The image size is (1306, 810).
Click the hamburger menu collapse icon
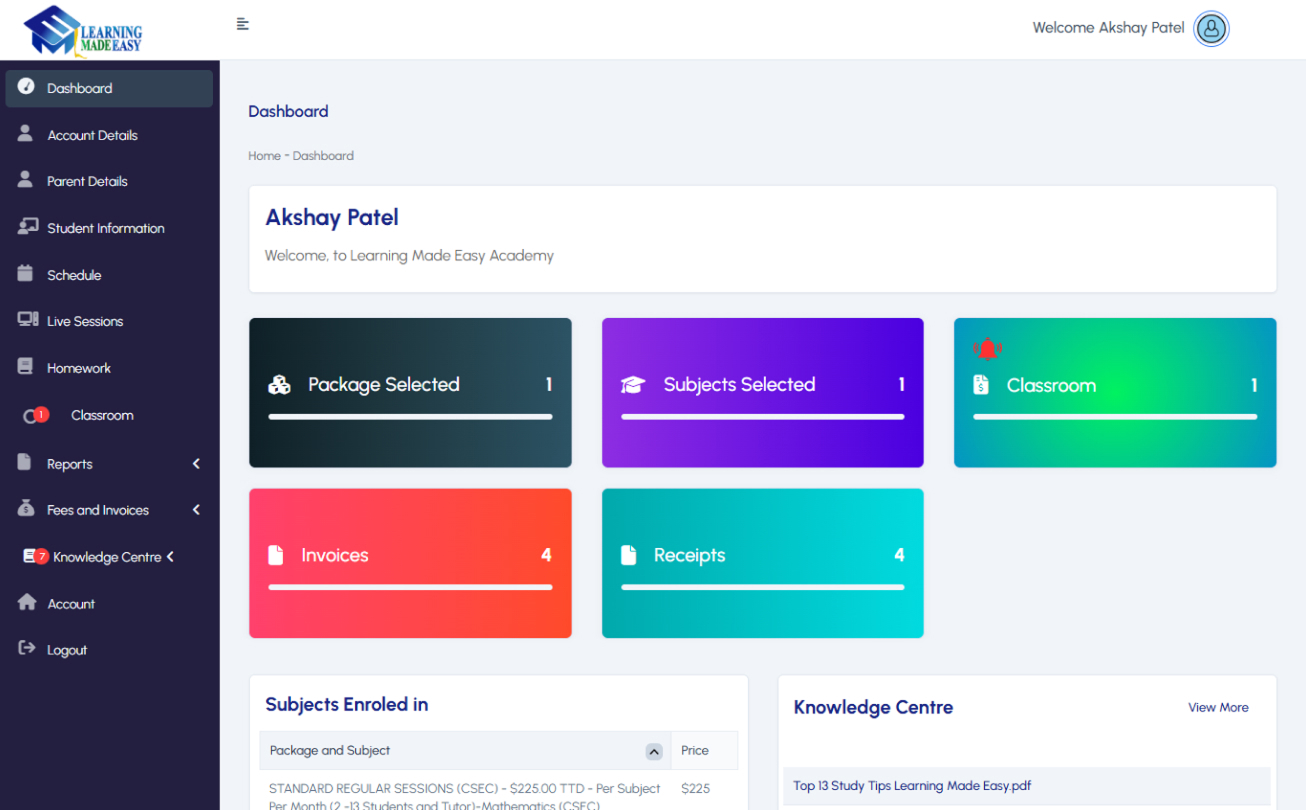242,24
